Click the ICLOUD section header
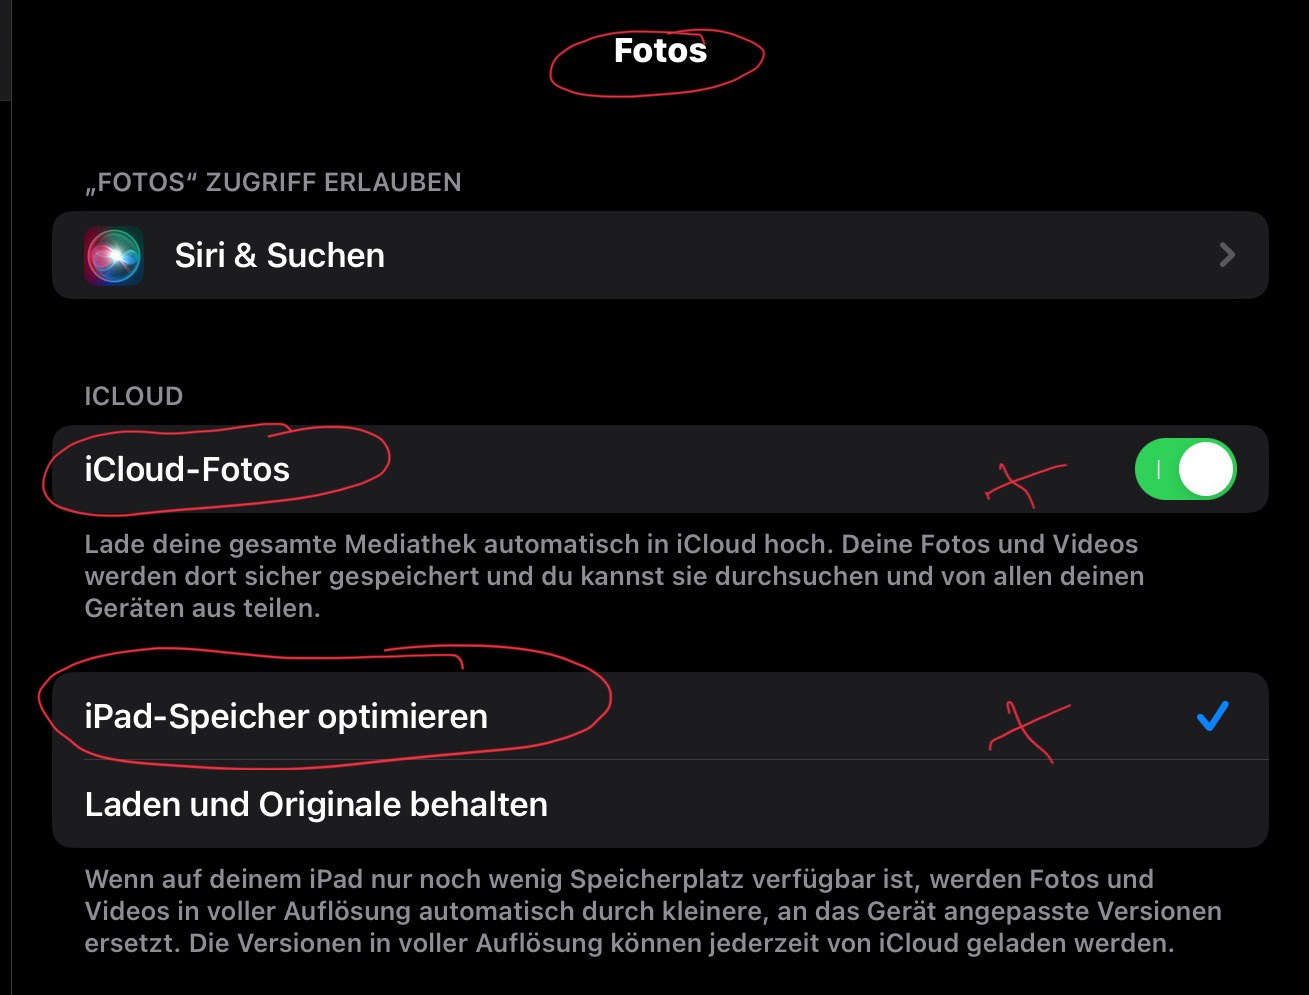Image resolution: width=1309 pixels, height=995 pixels. click(x=134, y=396)
